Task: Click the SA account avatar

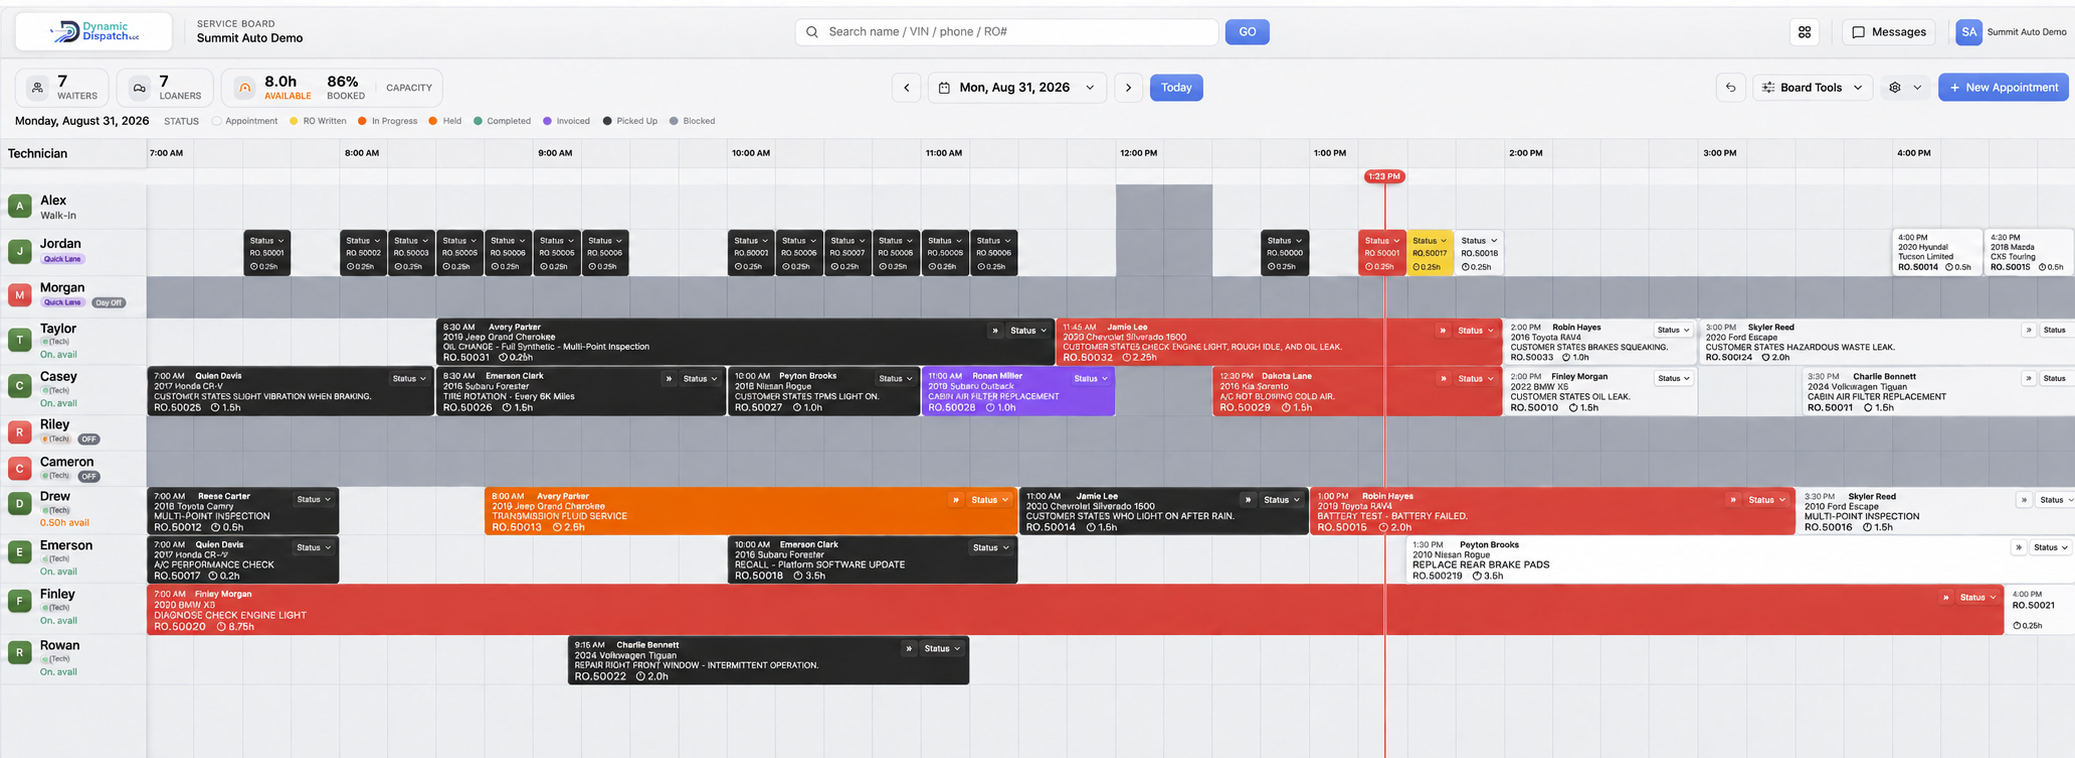Action: [1968, 32]
